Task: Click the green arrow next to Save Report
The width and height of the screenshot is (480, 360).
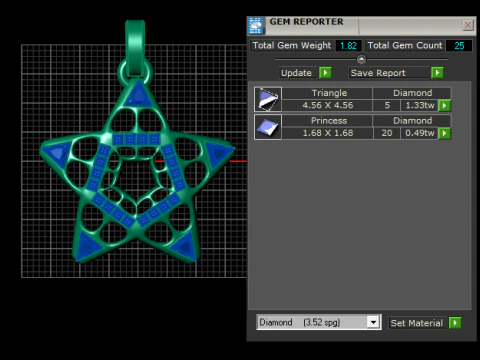Action: tap(437, 73)
